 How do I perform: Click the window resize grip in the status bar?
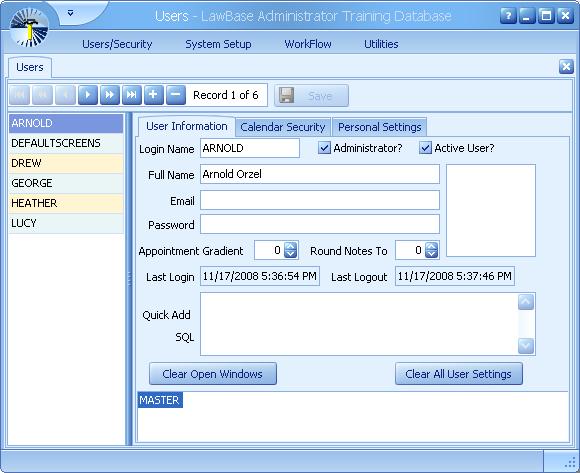pyautogui.click(x=571, y=463)
